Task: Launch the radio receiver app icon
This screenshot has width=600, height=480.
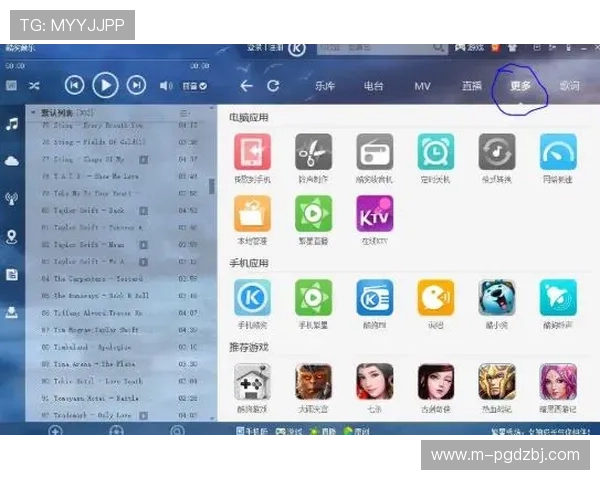Action: (375, 153)
